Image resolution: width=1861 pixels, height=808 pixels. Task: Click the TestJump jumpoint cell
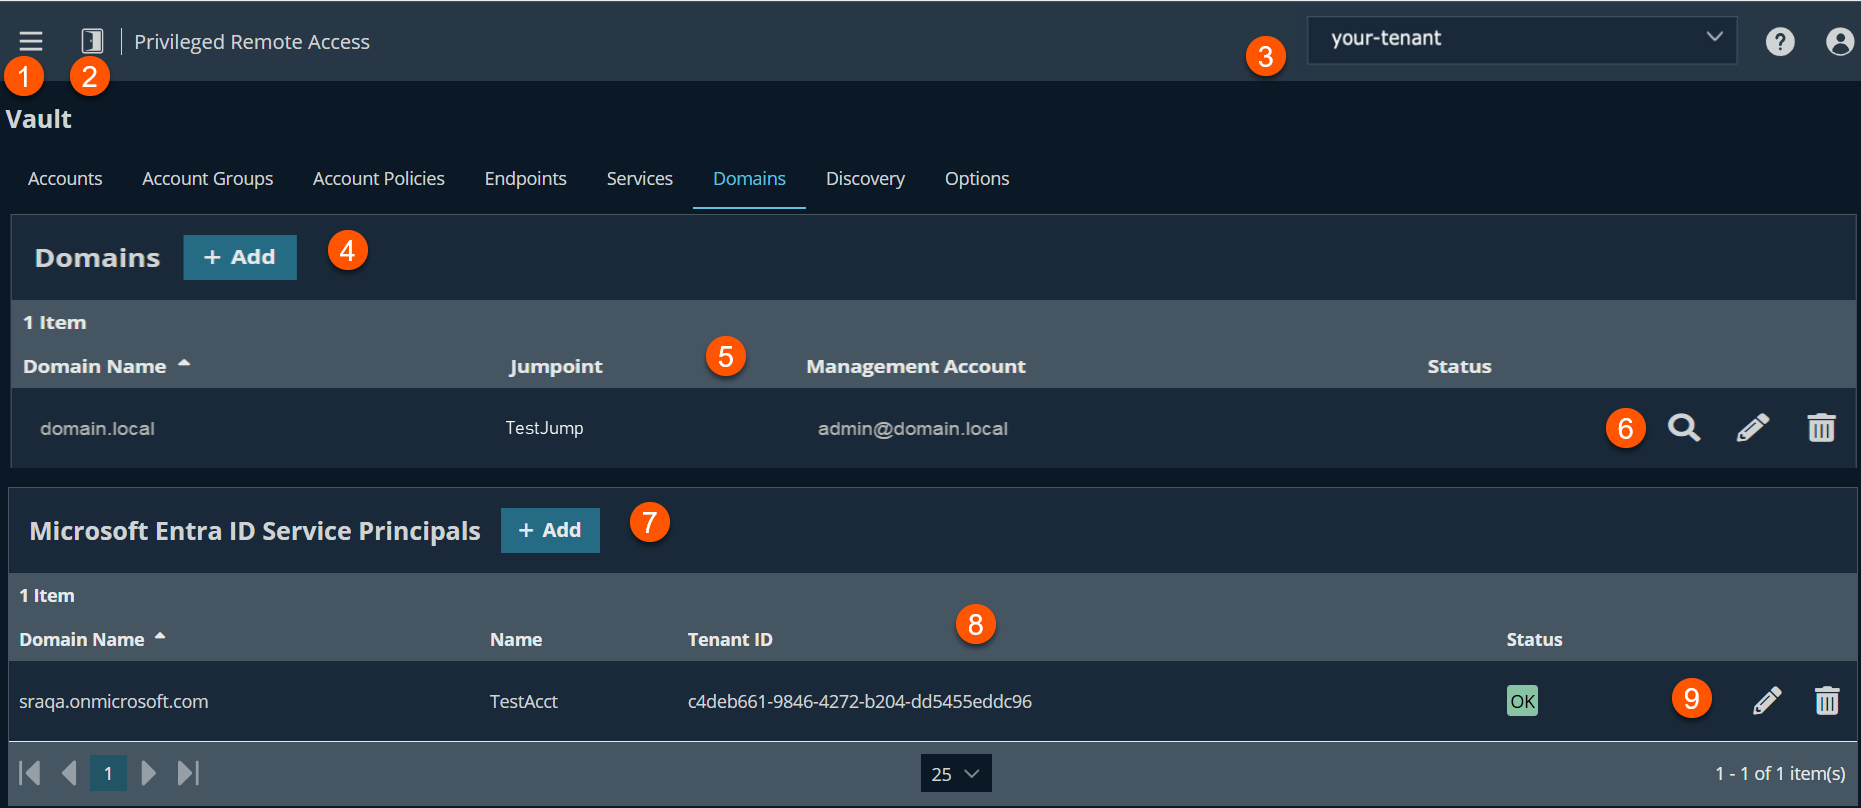tap(544, 428)
